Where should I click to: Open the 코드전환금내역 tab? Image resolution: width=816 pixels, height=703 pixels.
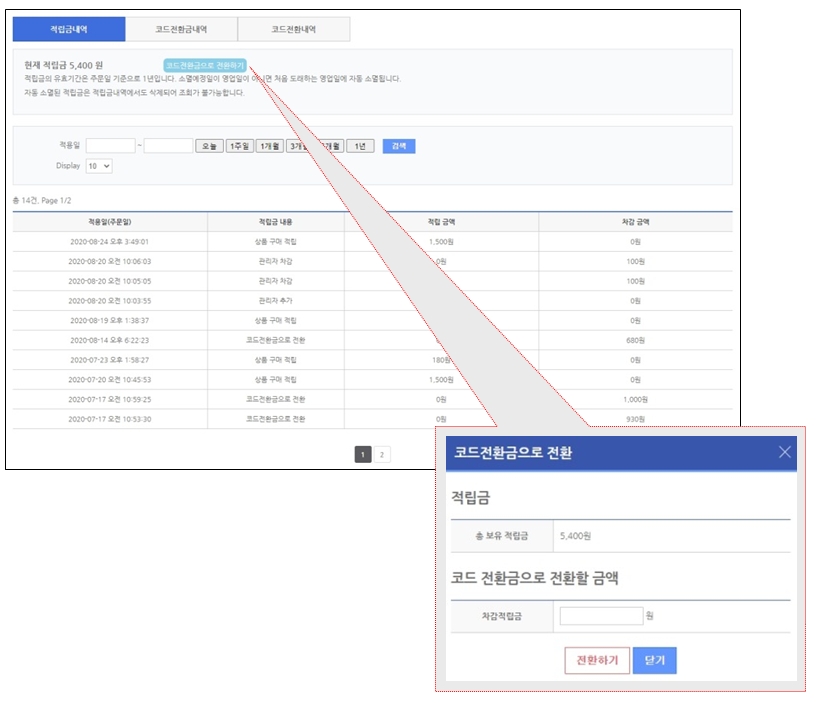(181, 30)
